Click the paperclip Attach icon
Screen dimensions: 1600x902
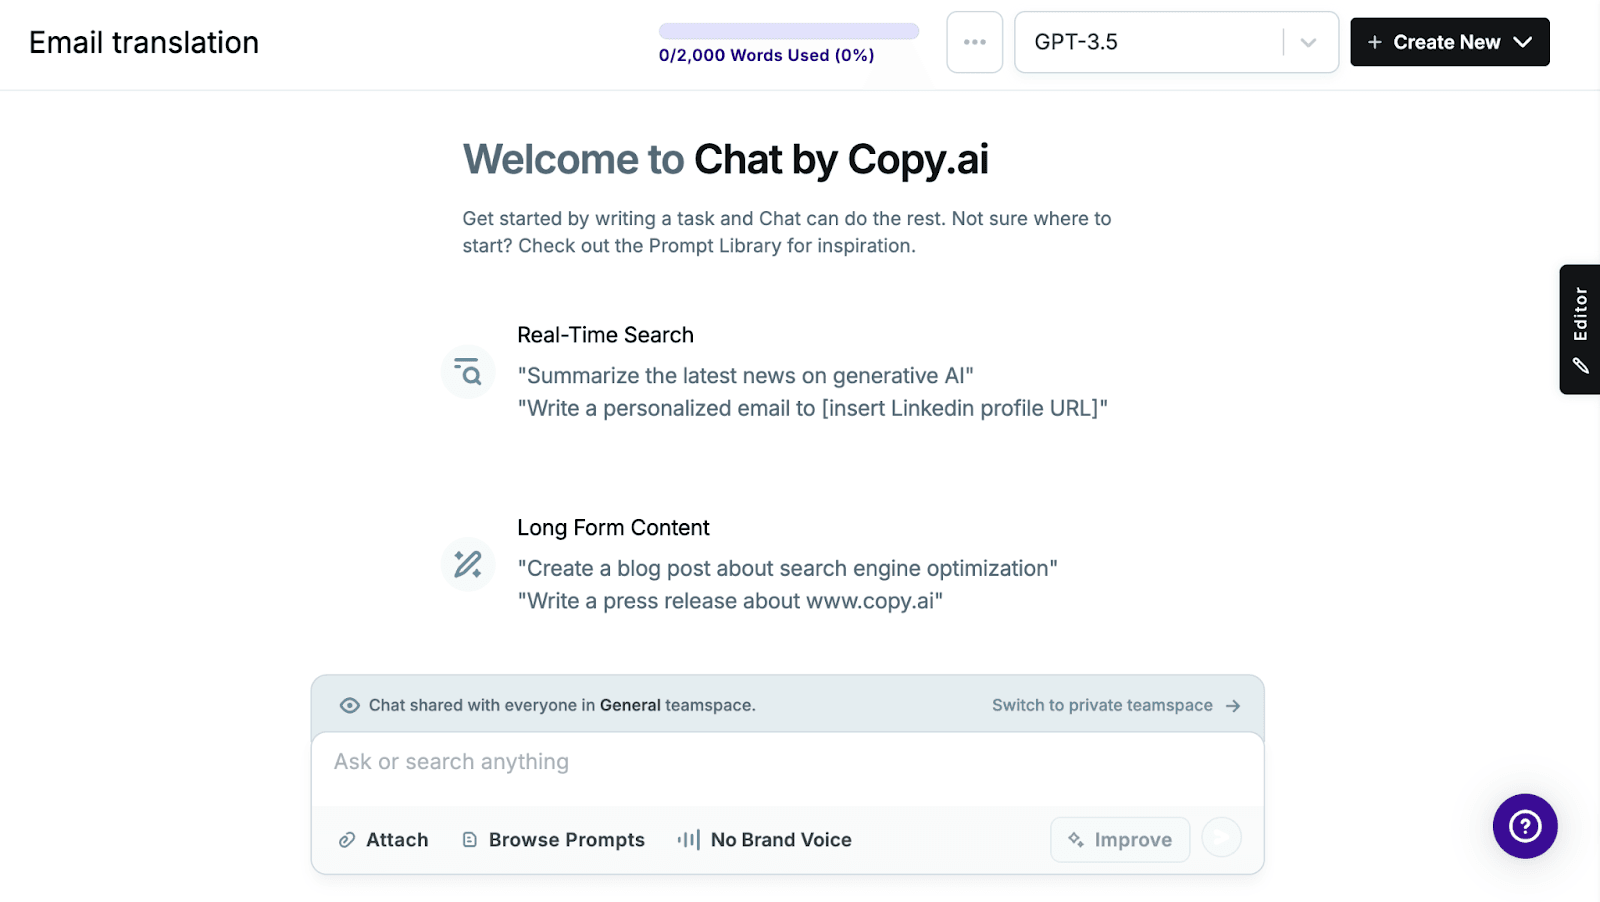click(x=347, y=840)
